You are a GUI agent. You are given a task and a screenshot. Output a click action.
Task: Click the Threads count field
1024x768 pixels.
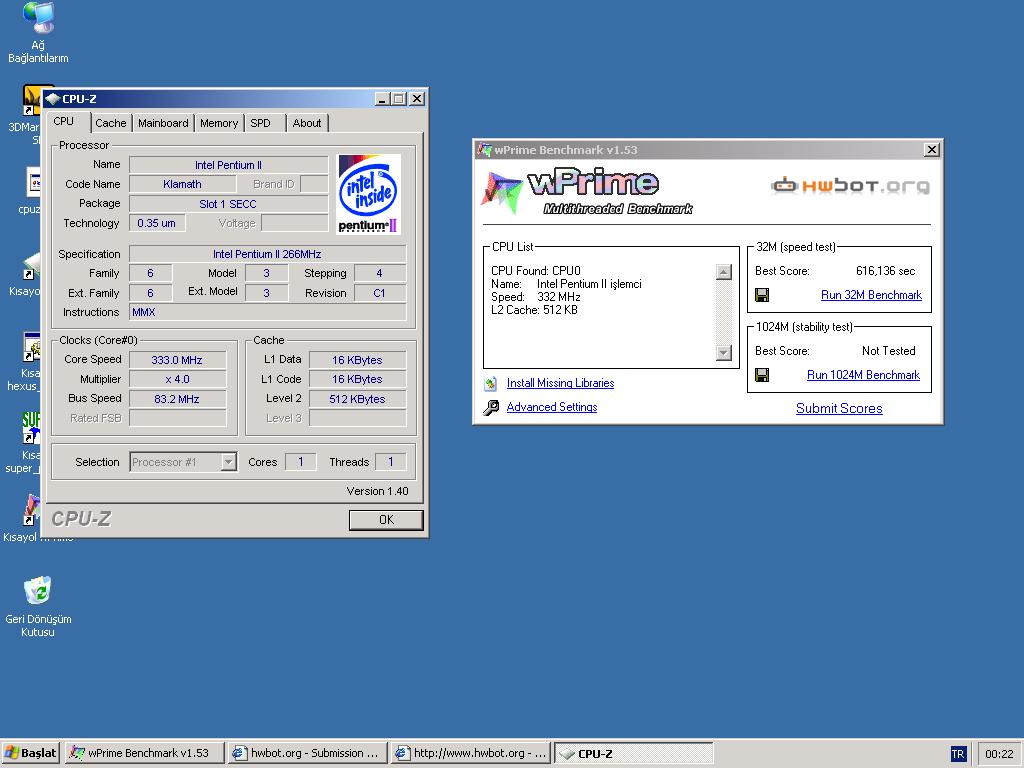coord(391,462)
